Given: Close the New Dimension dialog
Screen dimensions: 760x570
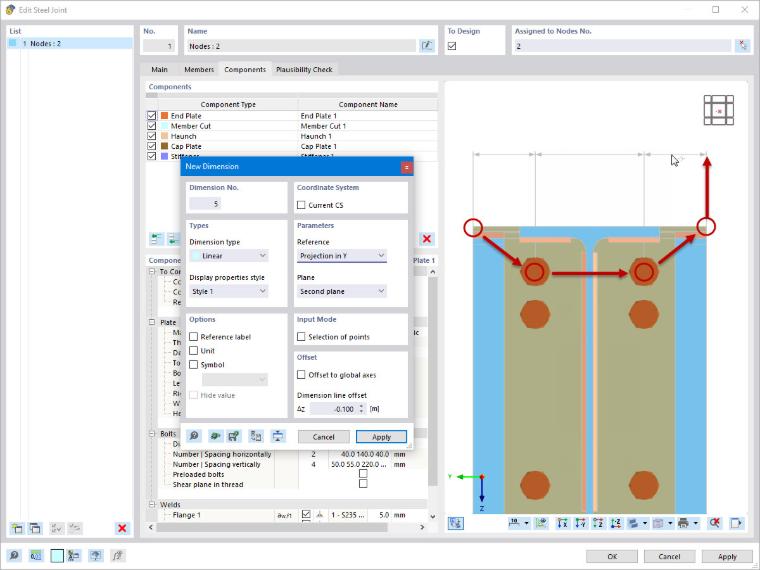Looking at the screenshot, I should 406,167.
